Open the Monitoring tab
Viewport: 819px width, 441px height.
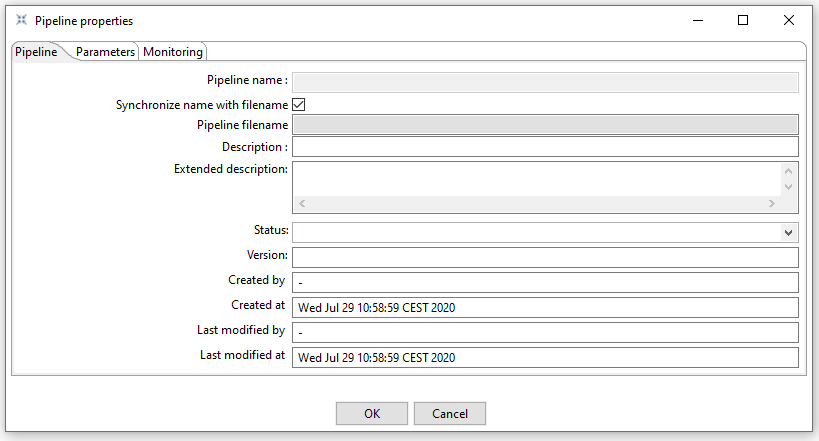pyautogui.click(x=172, y=52)
